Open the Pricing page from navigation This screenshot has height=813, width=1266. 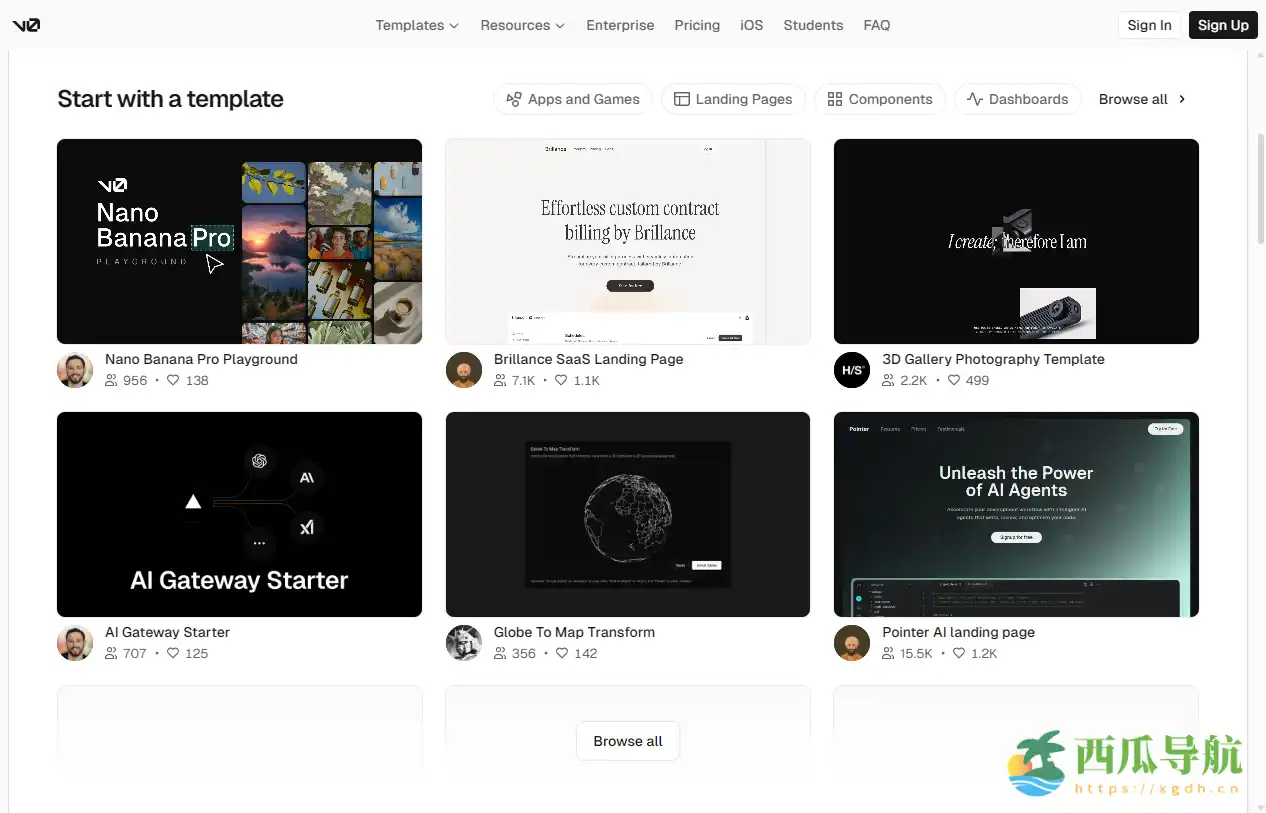pos(697,25)
